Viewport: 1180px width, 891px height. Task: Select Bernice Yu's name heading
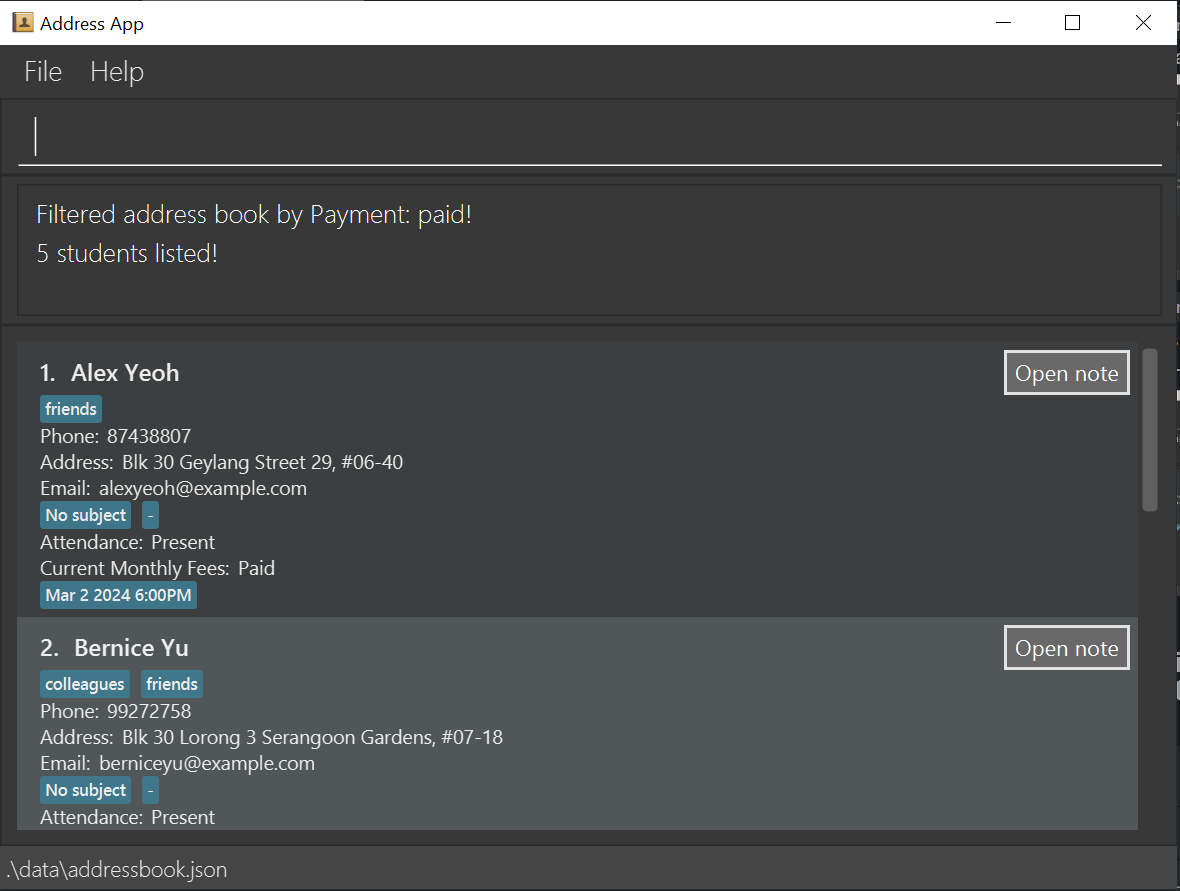[131, 647]
